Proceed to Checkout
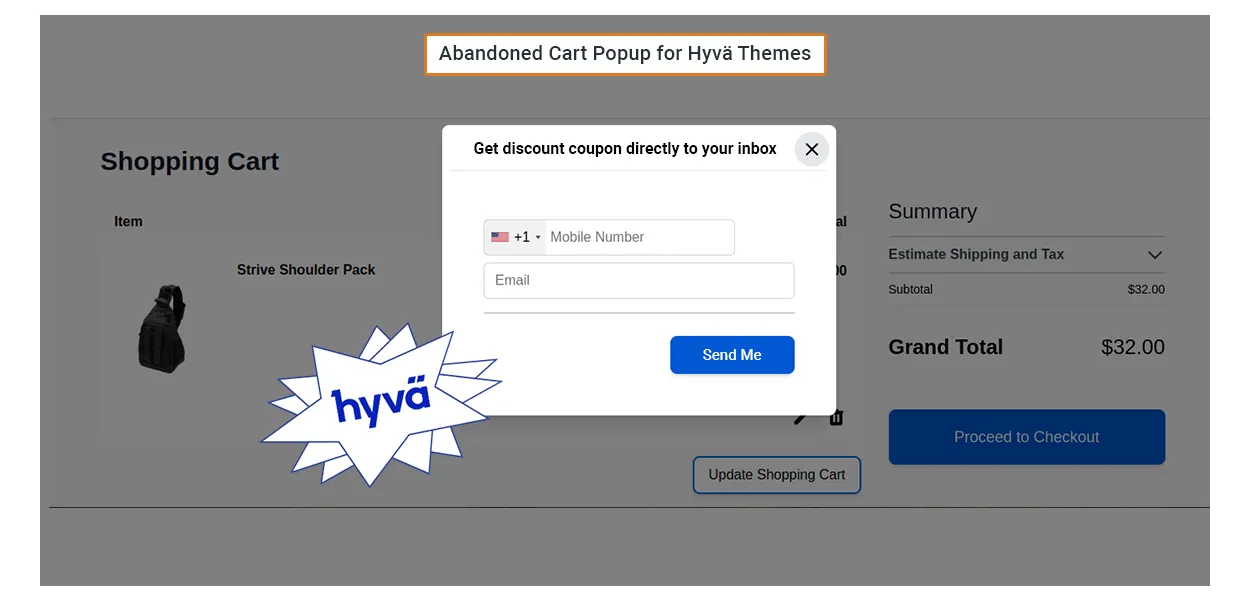The height and width of the screenshot is (600, 1250). (x=1026, y=437)
